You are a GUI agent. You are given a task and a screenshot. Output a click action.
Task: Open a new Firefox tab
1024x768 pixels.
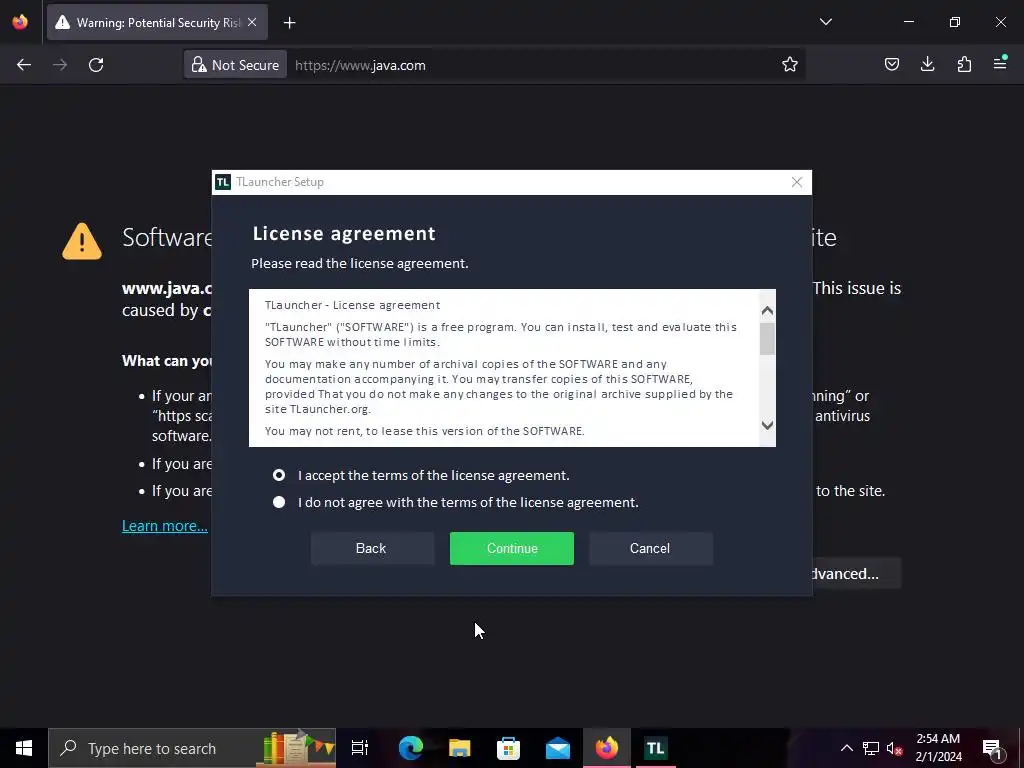click(289, 23)
